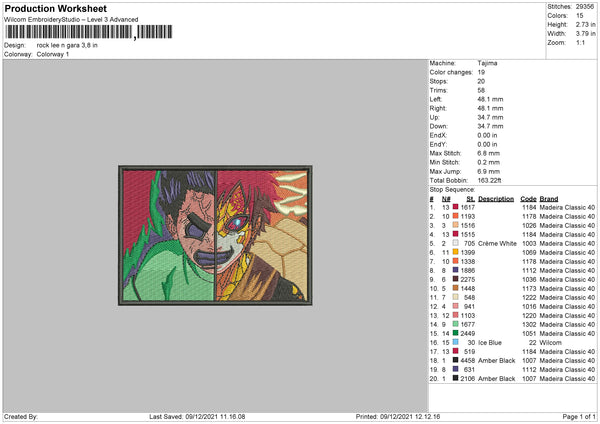The height and width of the screenshot is (424, 600).
Task: Click the Machine value Tajima
Action: (487, 63)
